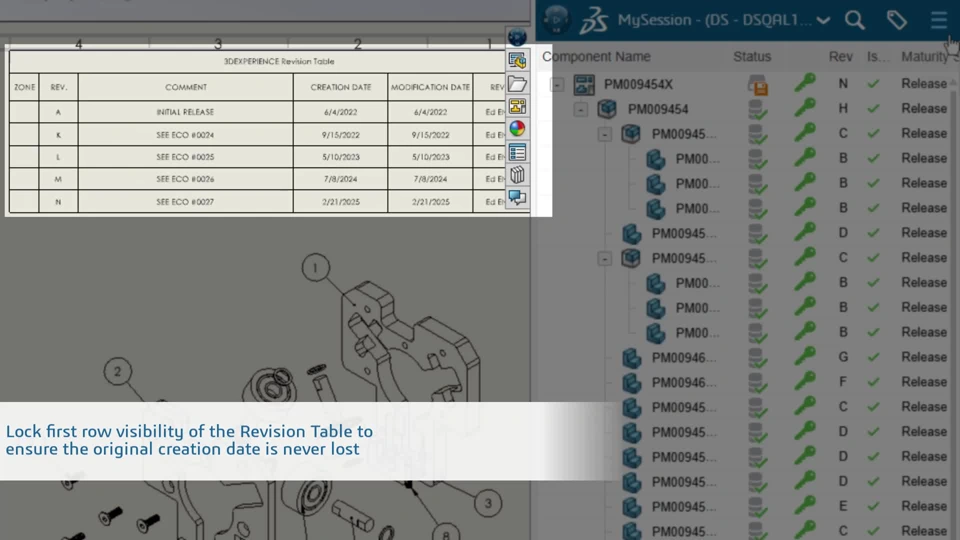The height and width of the screenshot is (540, 960).
Task: Click the 'COMMENT' header cell
Action: coord(186,87)
